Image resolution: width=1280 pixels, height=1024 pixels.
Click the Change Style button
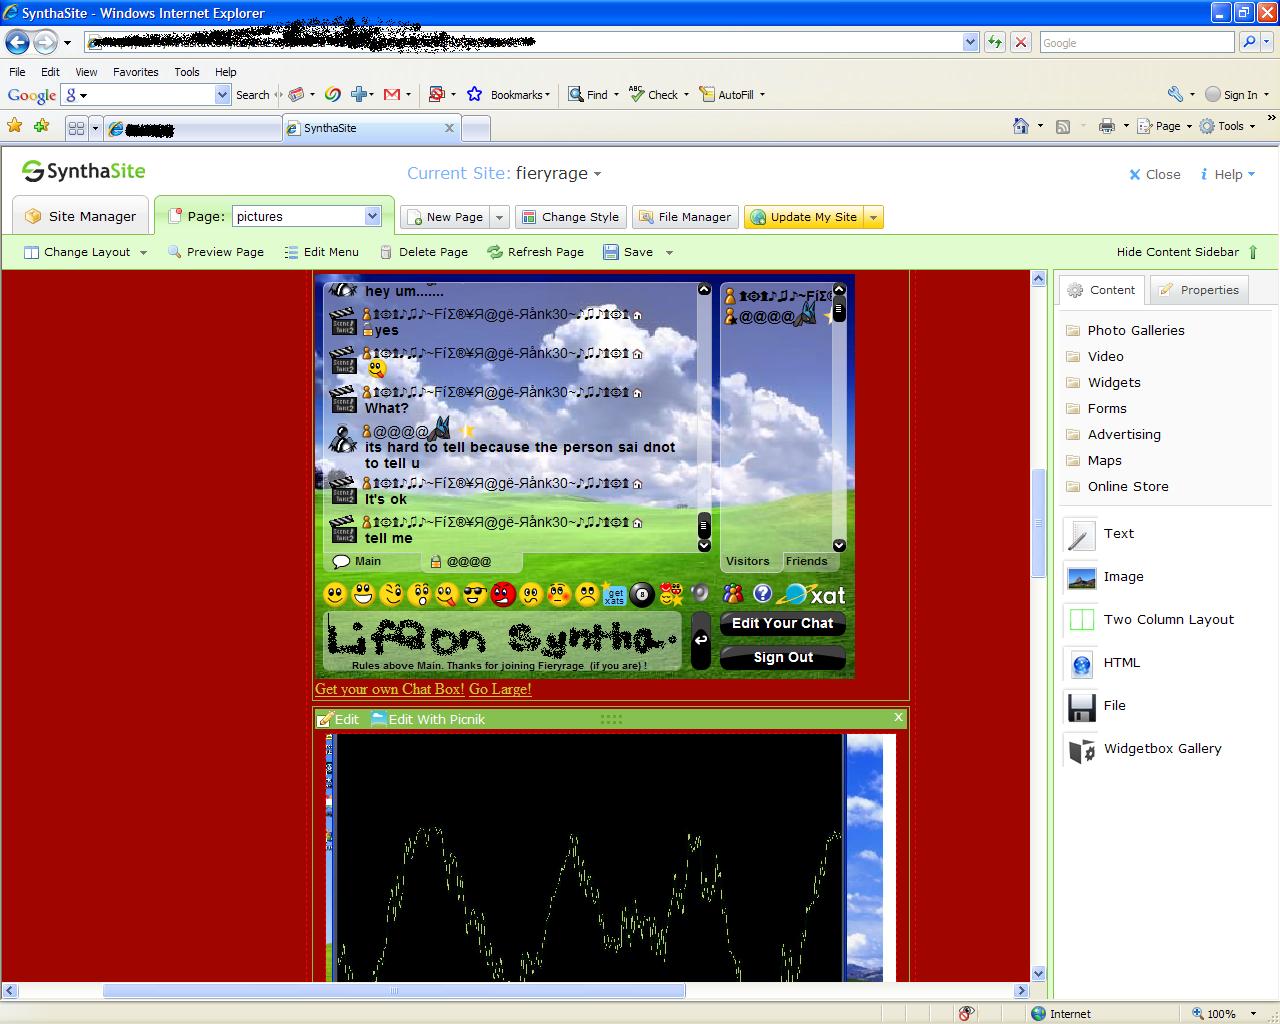[x=571, y=217]
